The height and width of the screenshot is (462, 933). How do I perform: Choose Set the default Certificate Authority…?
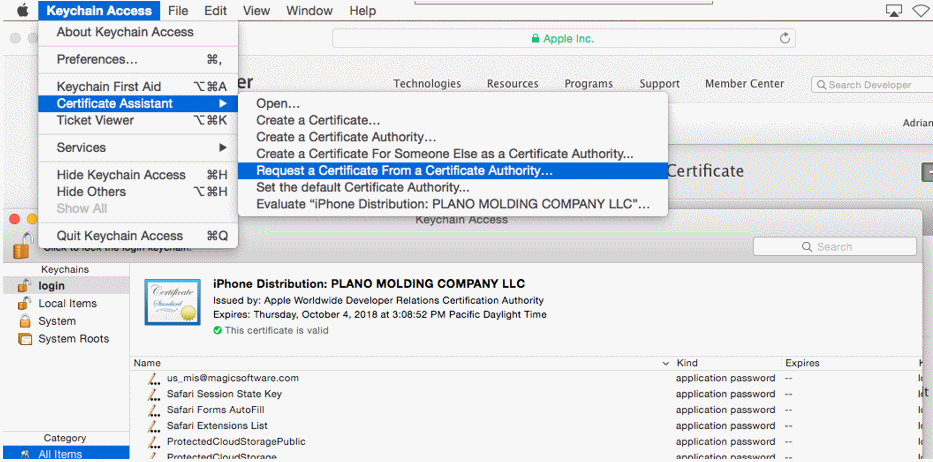[453, 188]
